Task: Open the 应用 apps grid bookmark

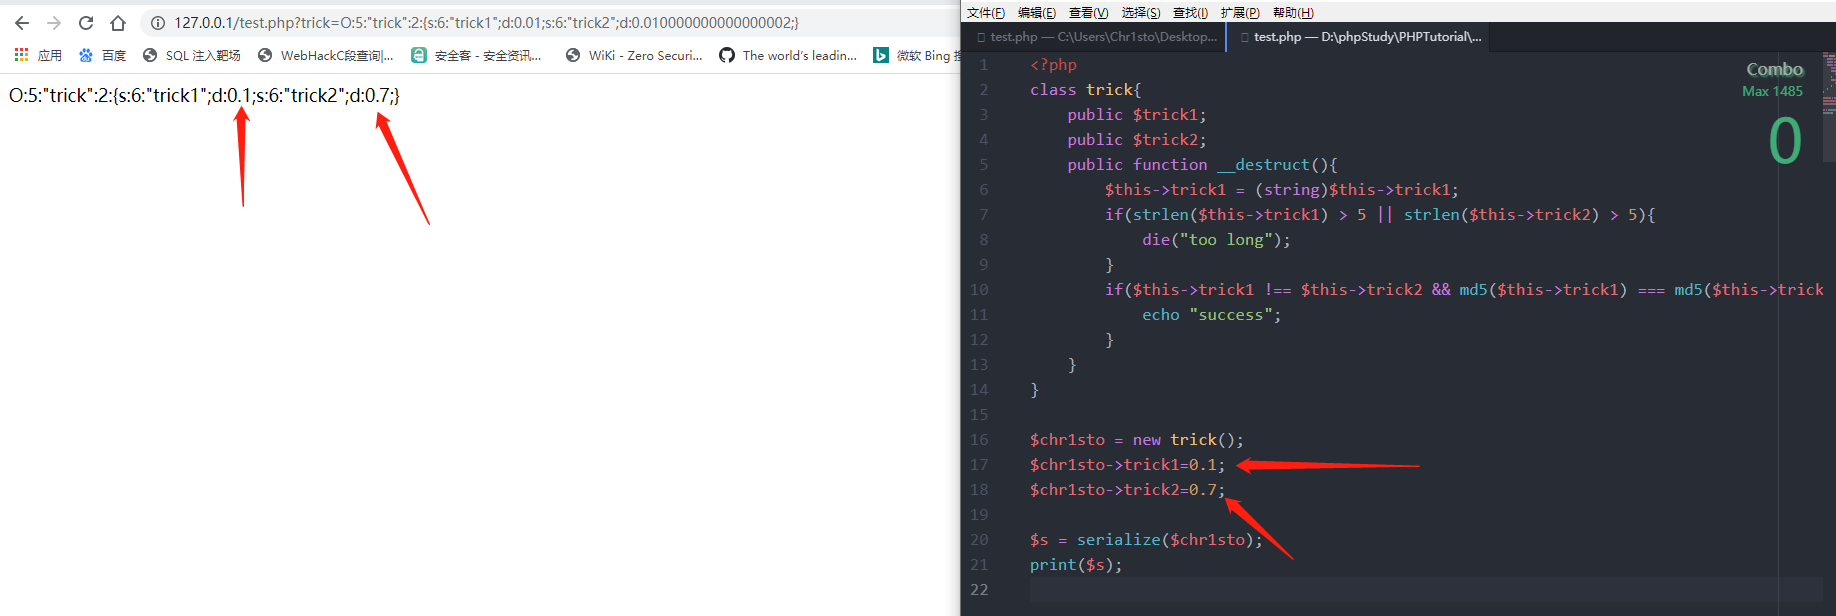Action: 38,55
